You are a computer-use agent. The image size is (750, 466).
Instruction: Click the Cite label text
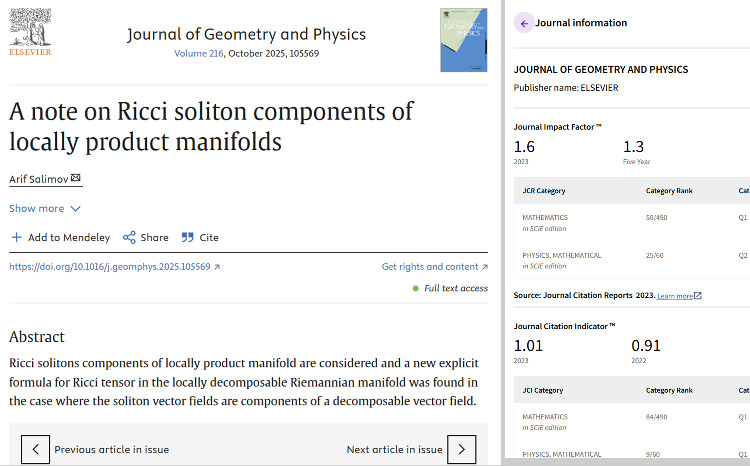point(209,237)
